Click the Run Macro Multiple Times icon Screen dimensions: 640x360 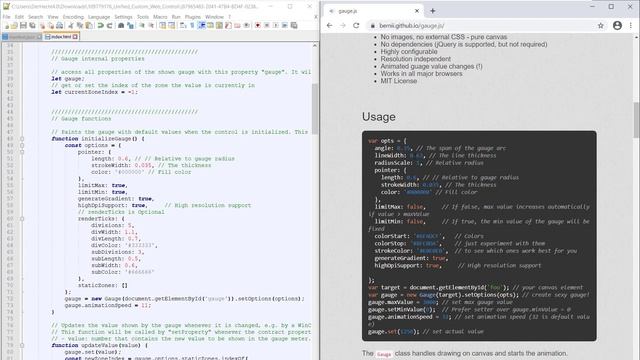[x=284, y=25]
